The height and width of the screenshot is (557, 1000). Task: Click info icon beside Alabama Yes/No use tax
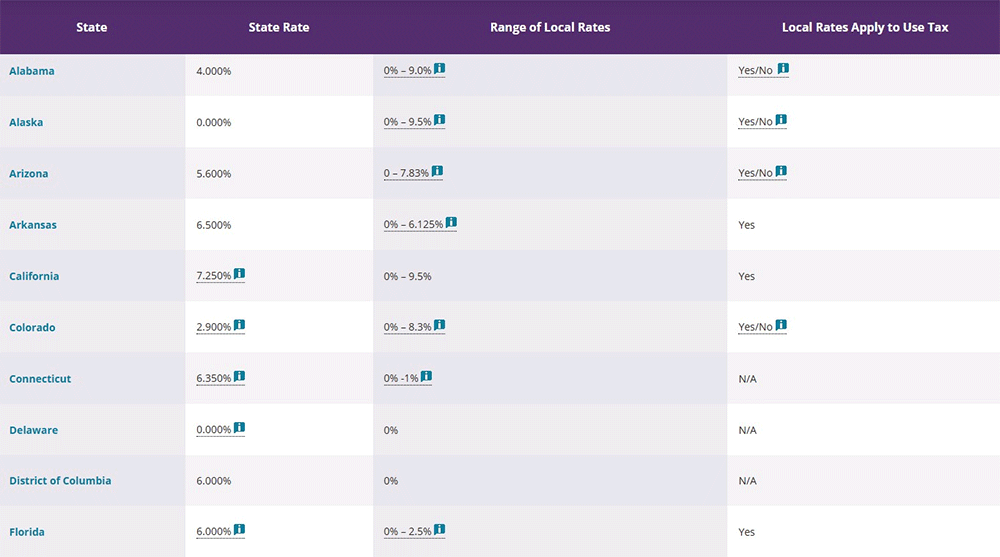783,69
